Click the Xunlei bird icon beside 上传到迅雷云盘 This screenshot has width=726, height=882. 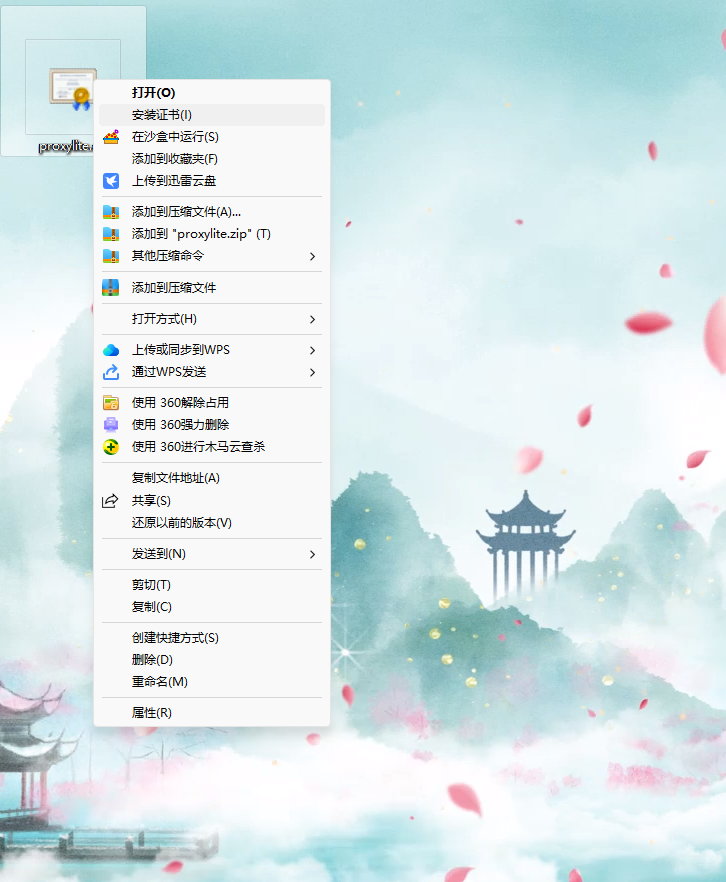(111, 181)
